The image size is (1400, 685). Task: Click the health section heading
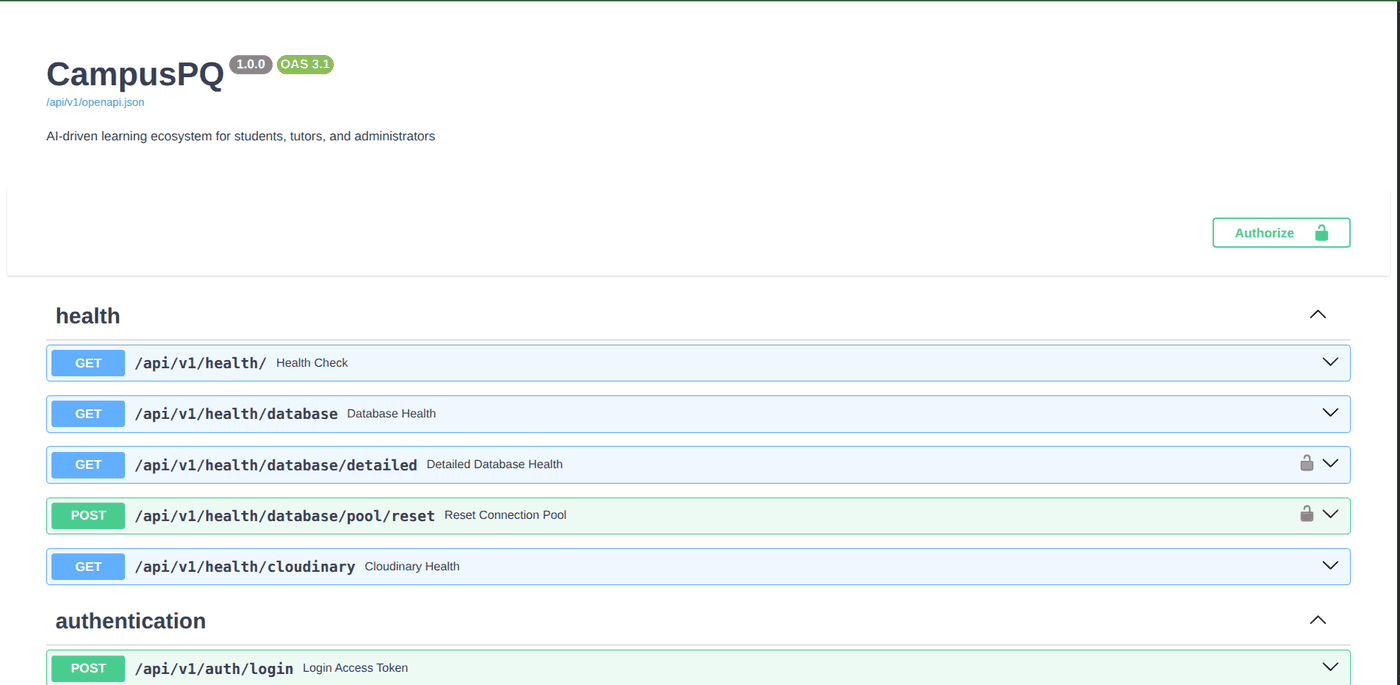(x=88, y=316)
